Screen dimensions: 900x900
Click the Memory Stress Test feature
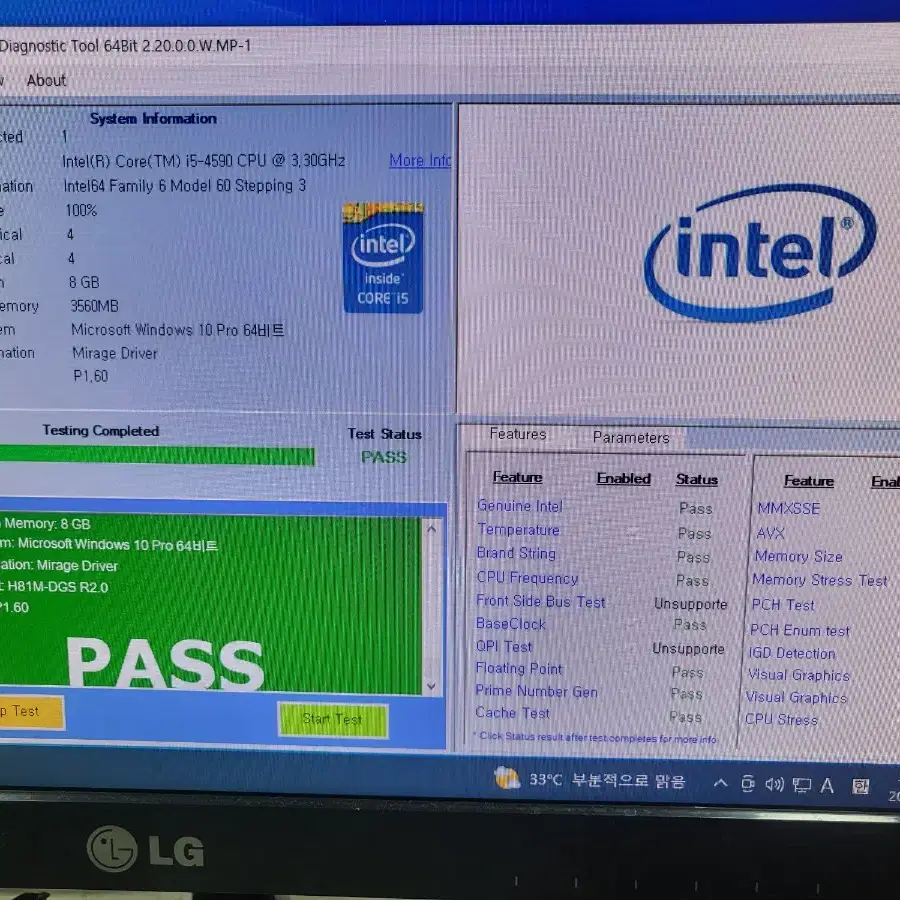pyautogui.click(x=820, y=580)
